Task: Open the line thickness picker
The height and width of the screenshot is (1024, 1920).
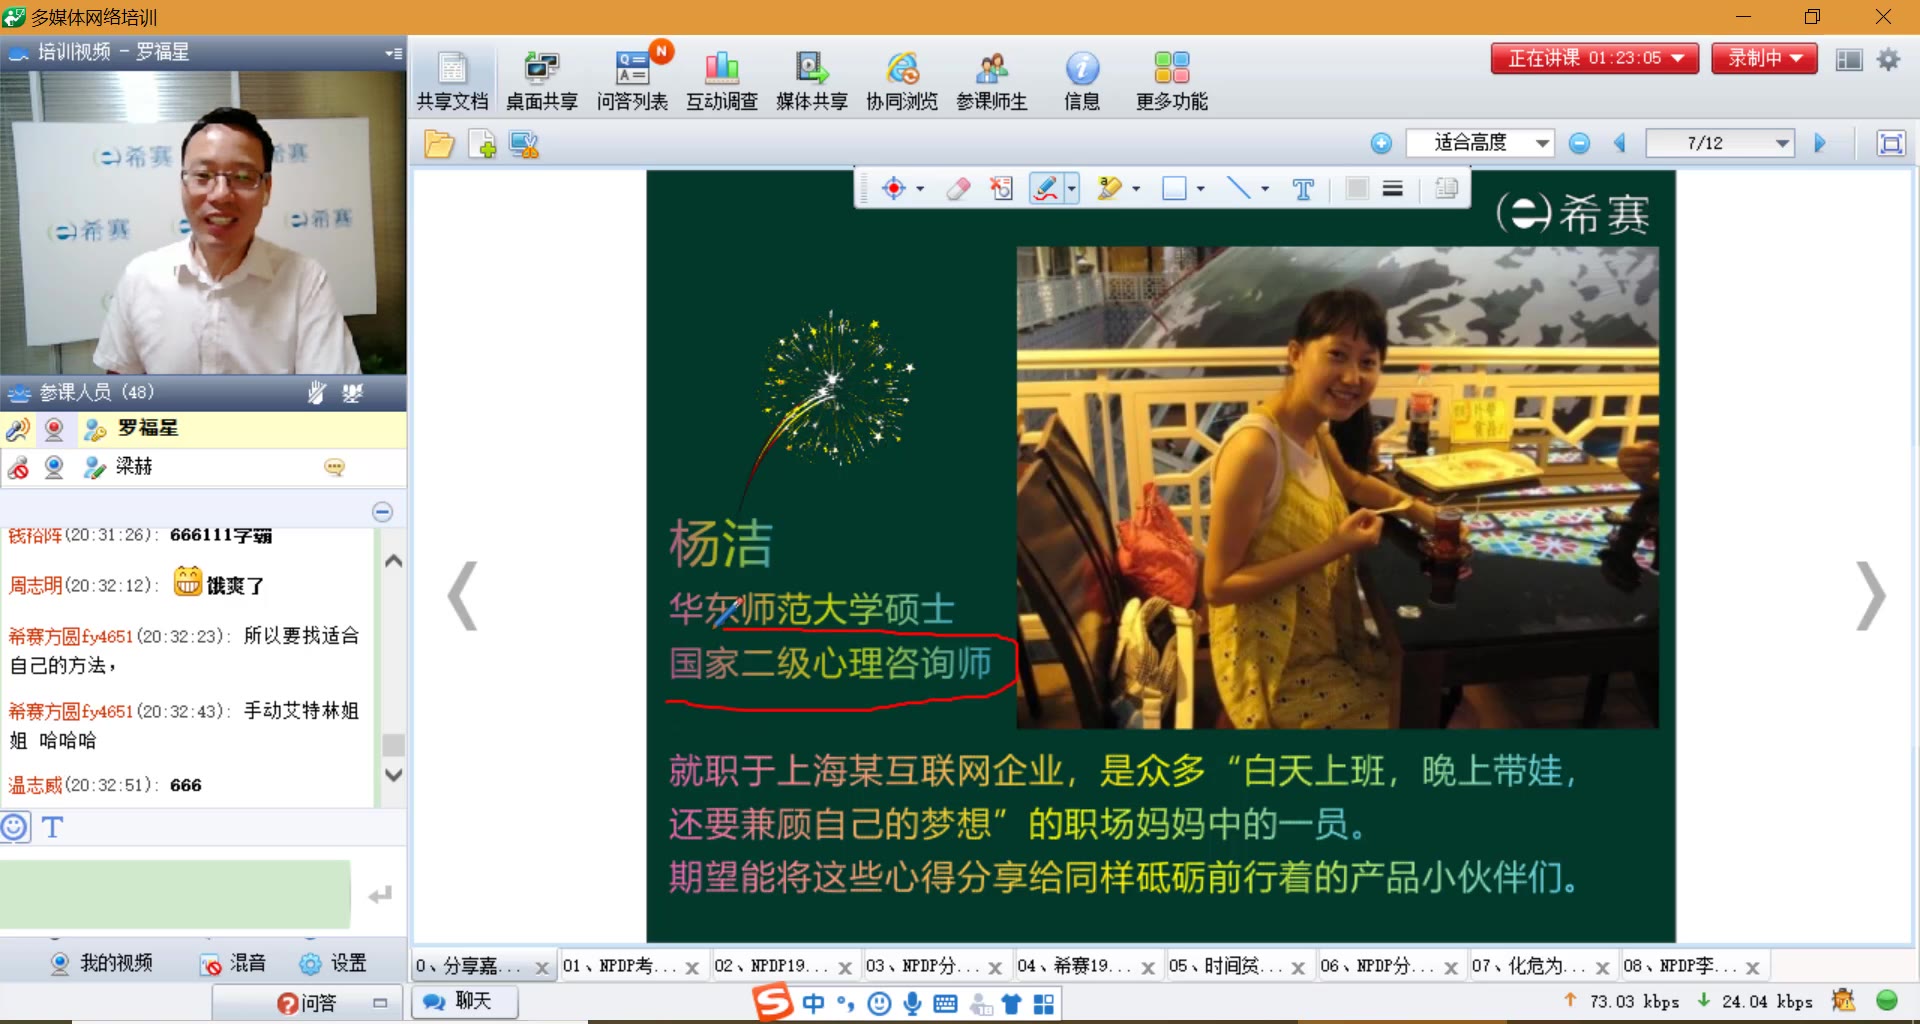Action: point(1393,188)
